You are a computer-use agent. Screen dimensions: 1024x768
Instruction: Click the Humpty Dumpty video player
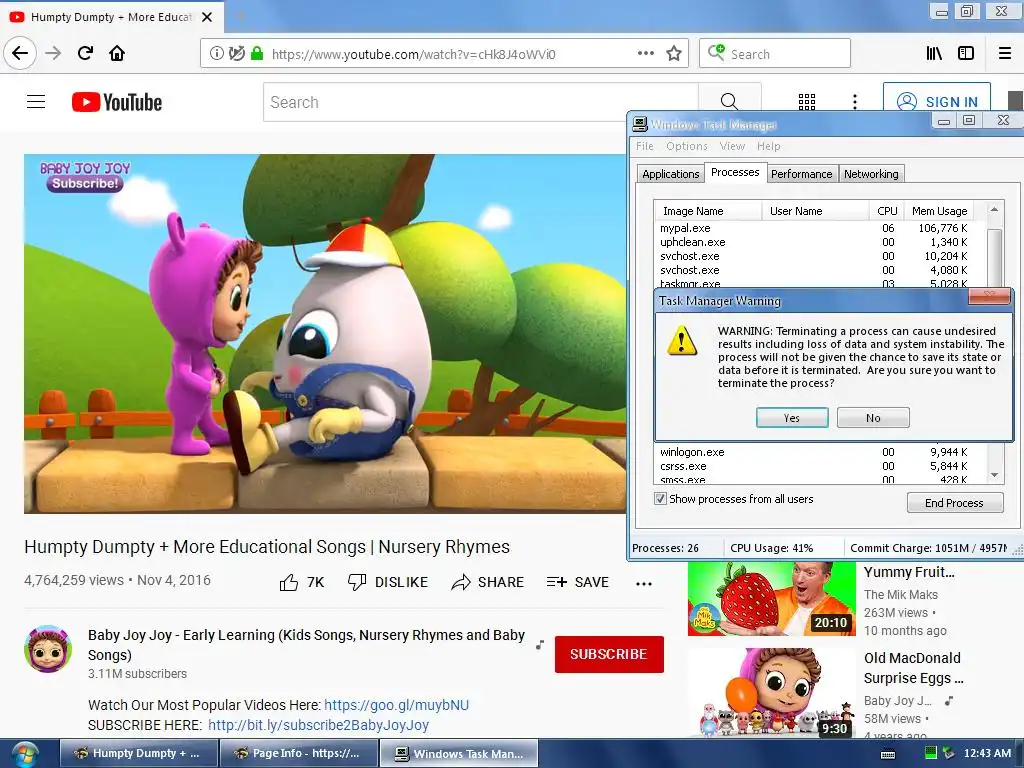click(x=325, y=334)
